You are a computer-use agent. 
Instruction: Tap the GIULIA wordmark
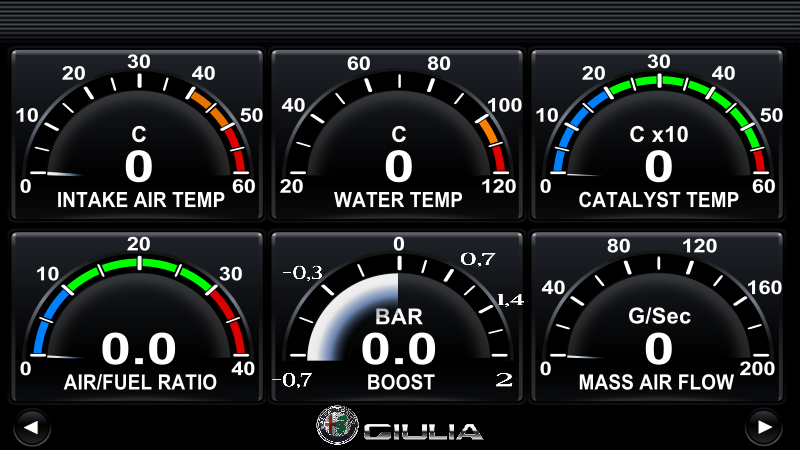point(423,432)
